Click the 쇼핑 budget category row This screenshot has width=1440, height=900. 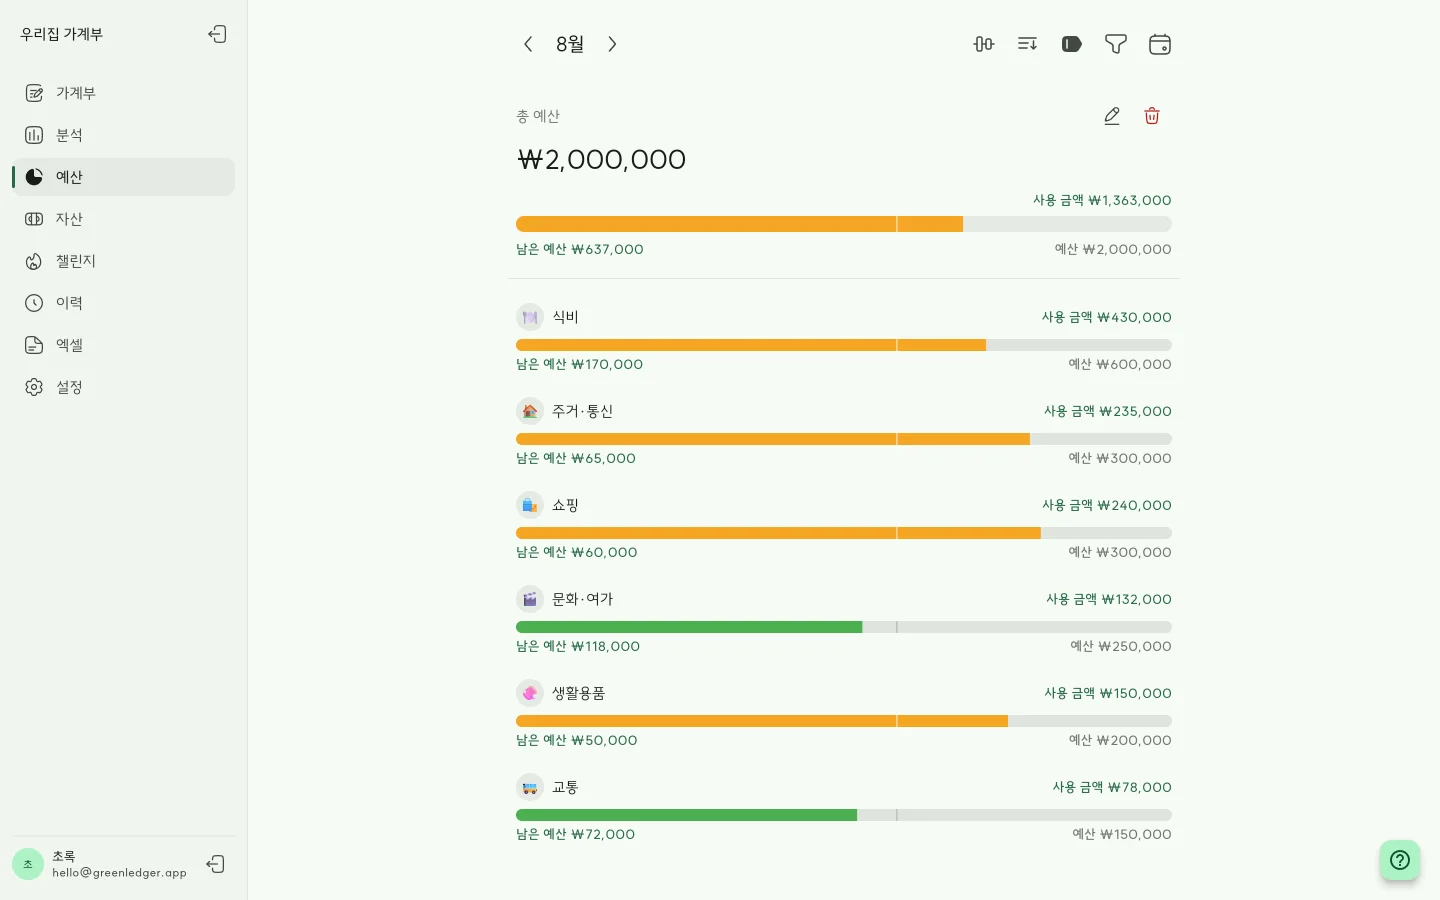click(x=844, y=528)
